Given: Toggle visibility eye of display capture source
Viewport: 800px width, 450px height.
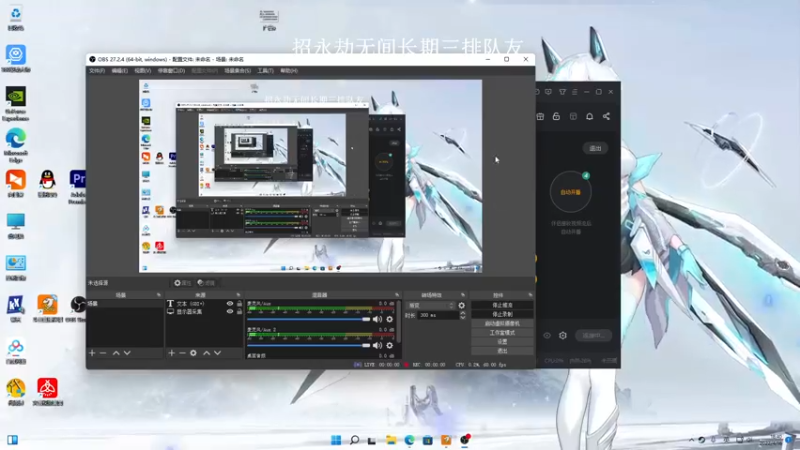Looking at the screenshot, I should point(230,311).
